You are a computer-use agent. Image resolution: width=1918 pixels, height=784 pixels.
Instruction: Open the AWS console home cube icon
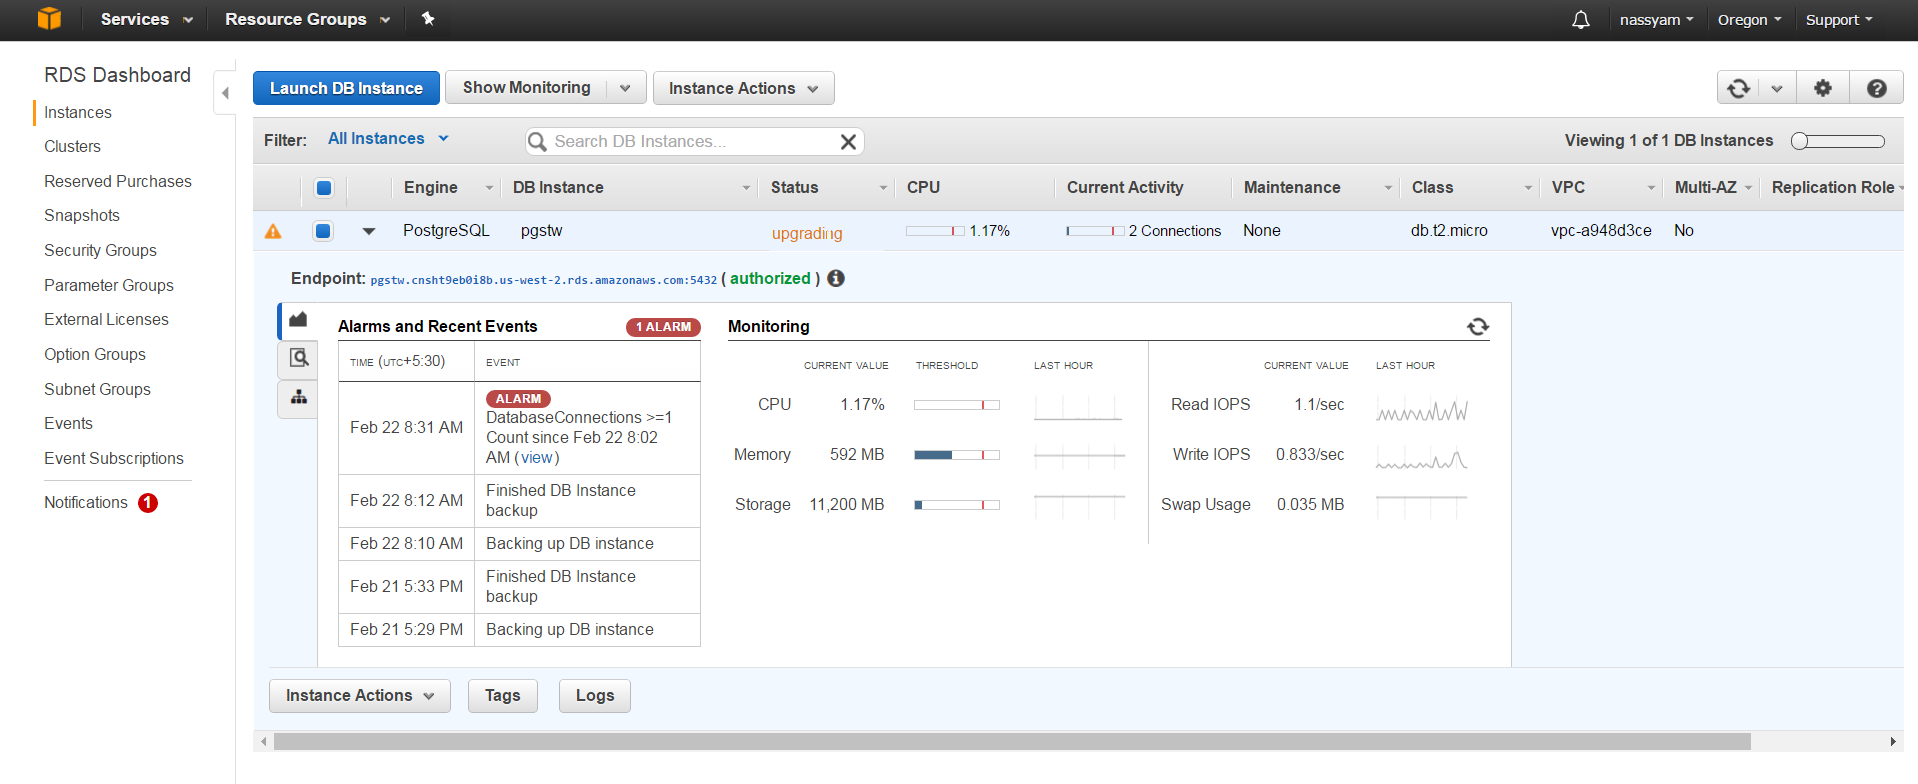(x=49, y=19)
